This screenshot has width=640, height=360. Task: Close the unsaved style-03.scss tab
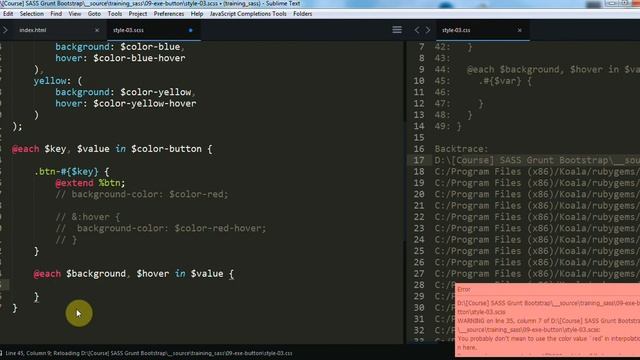tap(191, 30)
